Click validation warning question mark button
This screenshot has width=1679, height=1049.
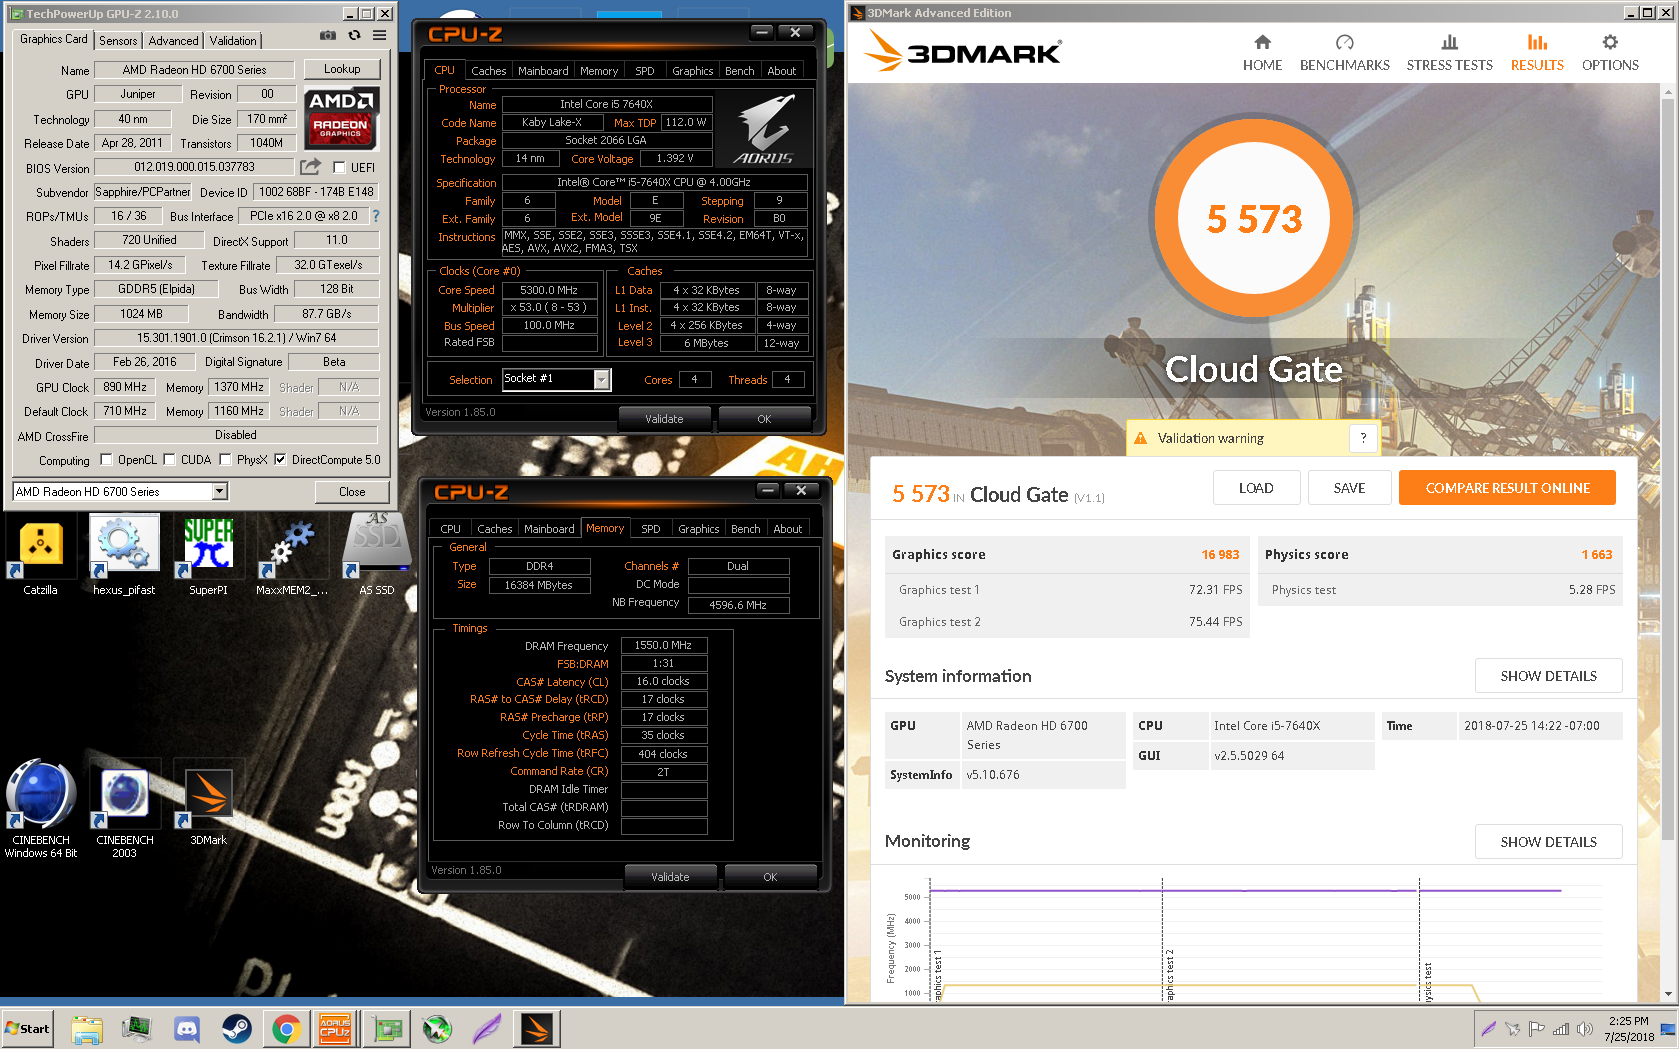point(1363,438)
